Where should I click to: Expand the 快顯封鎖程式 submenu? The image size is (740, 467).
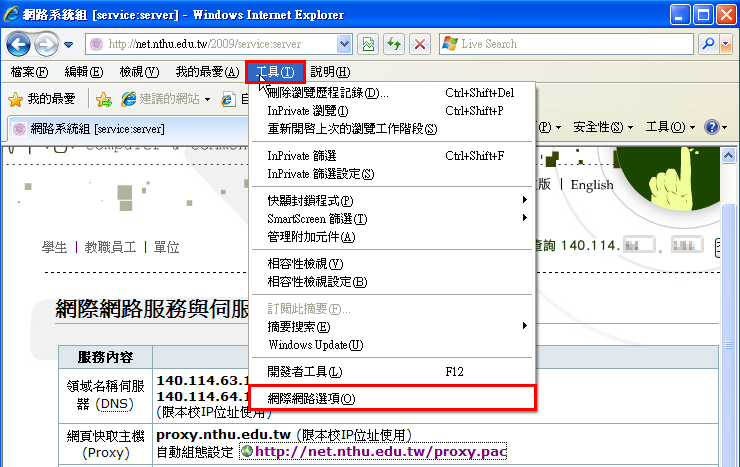tap(390, 201)
